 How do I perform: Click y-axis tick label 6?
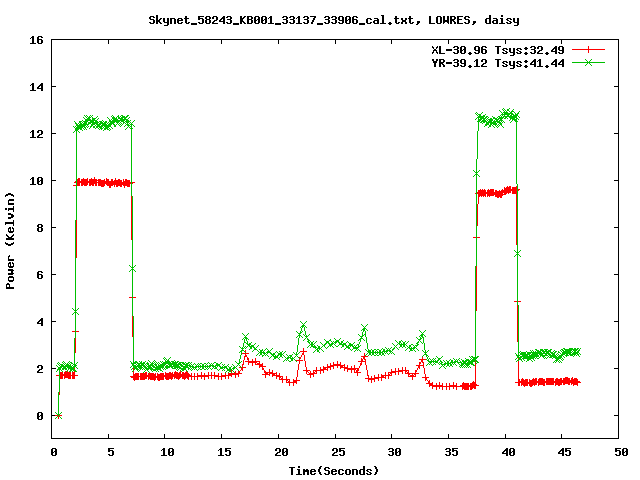[38, 275]
